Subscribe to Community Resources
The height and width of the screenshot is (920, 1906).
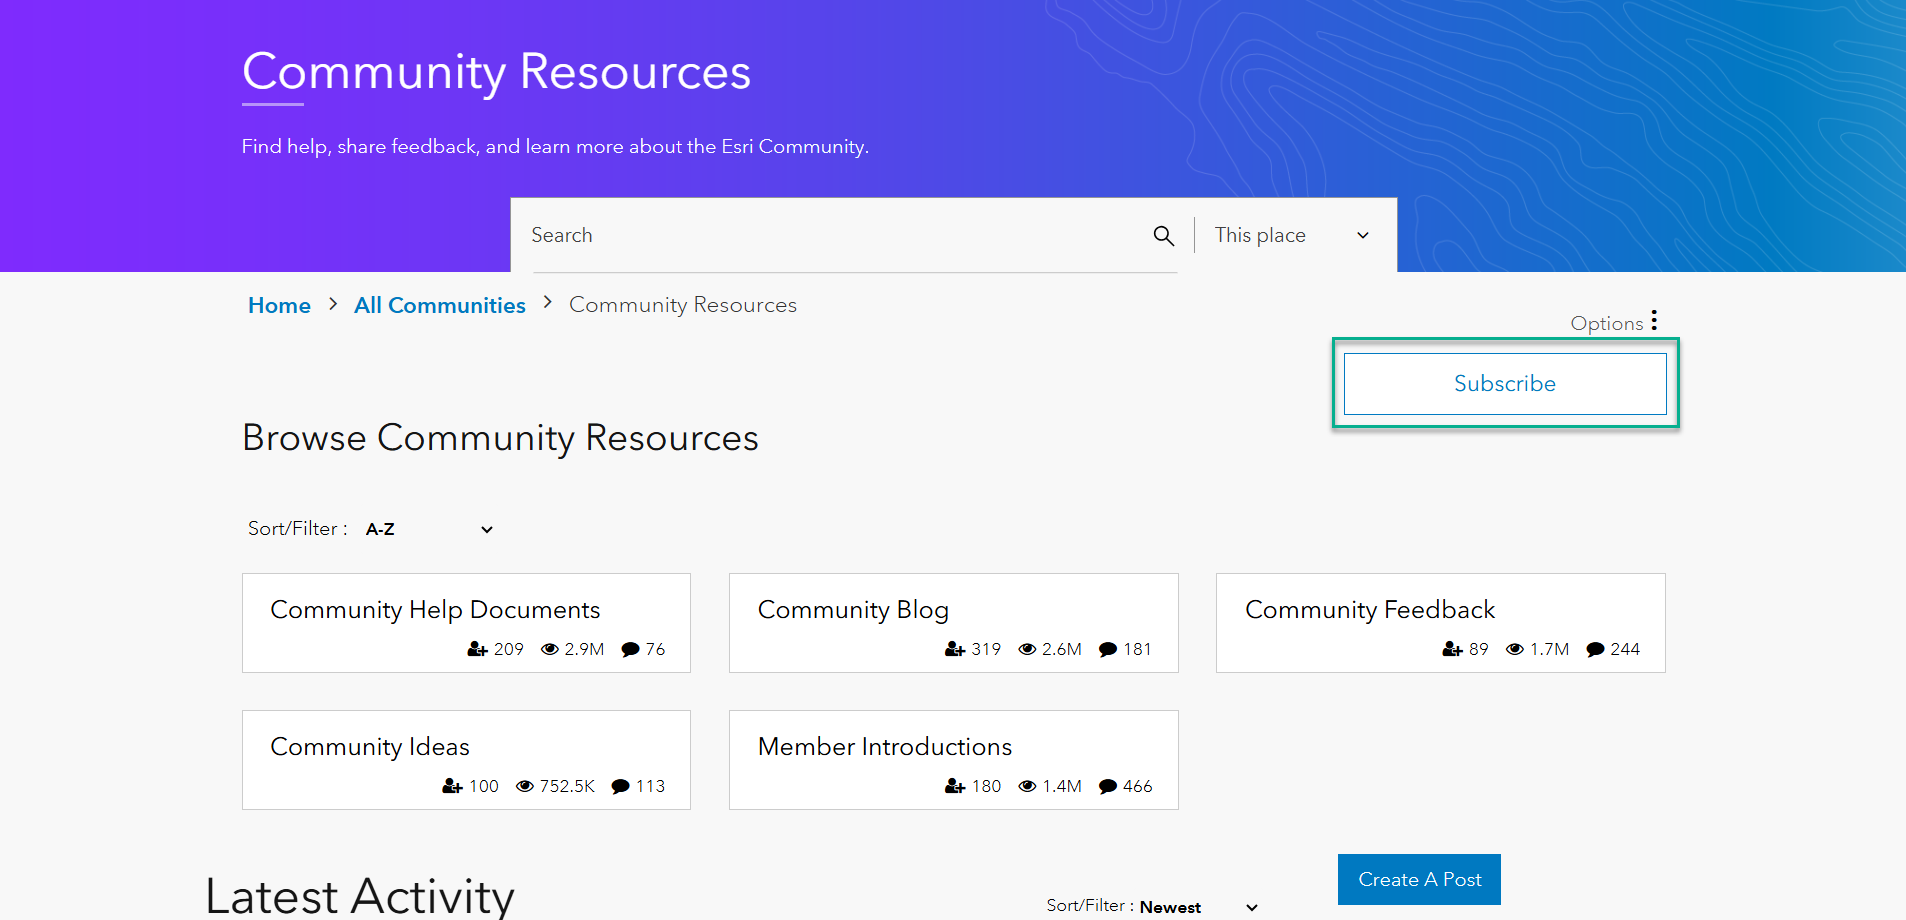pyautogui.click(x=1504, y=383)
